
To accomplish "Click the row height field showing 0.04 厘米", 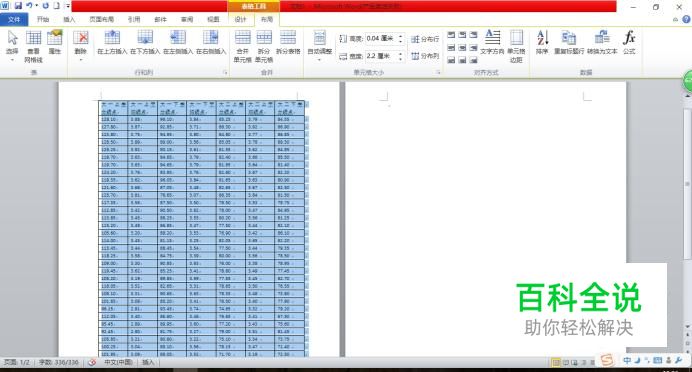I will click(381, 39).
